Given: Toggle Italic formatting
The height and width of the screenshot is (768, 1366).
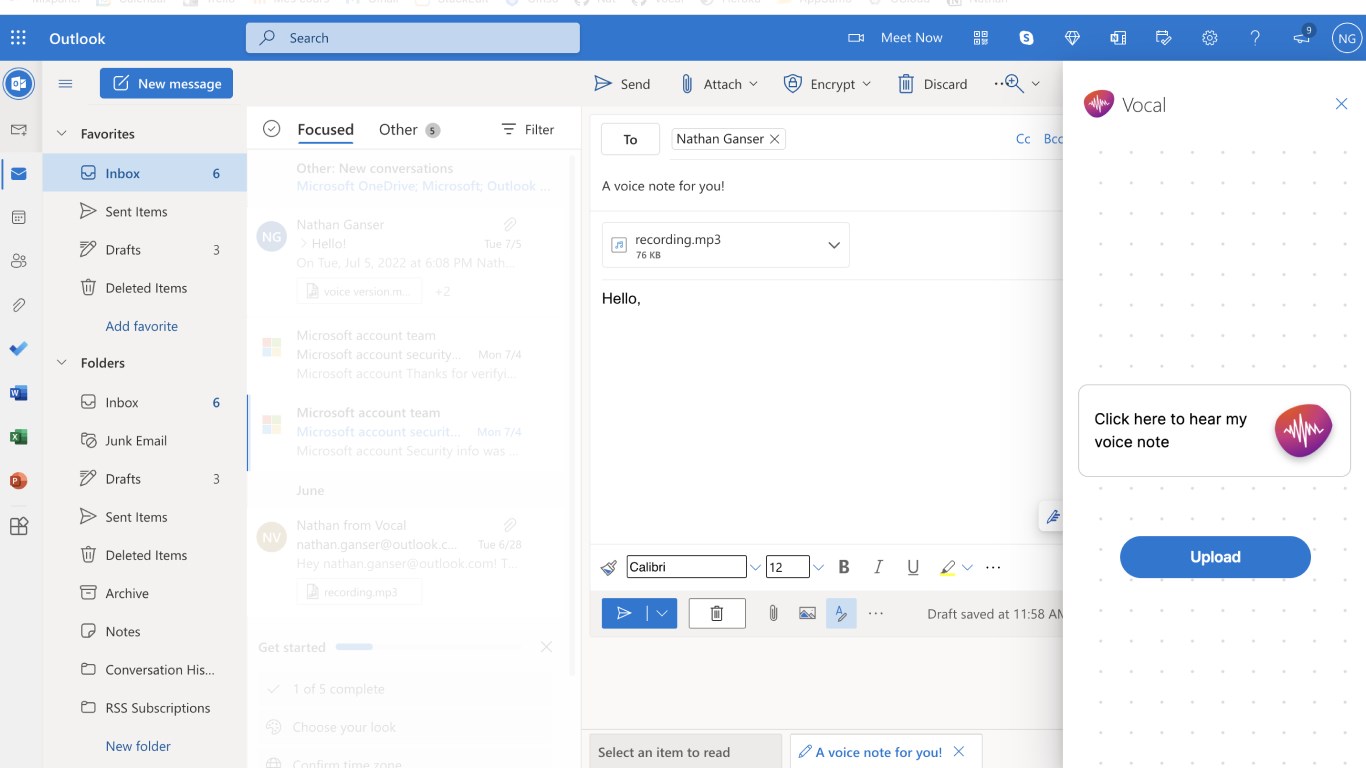Looking at the screenshot, I should coord(878,567).
